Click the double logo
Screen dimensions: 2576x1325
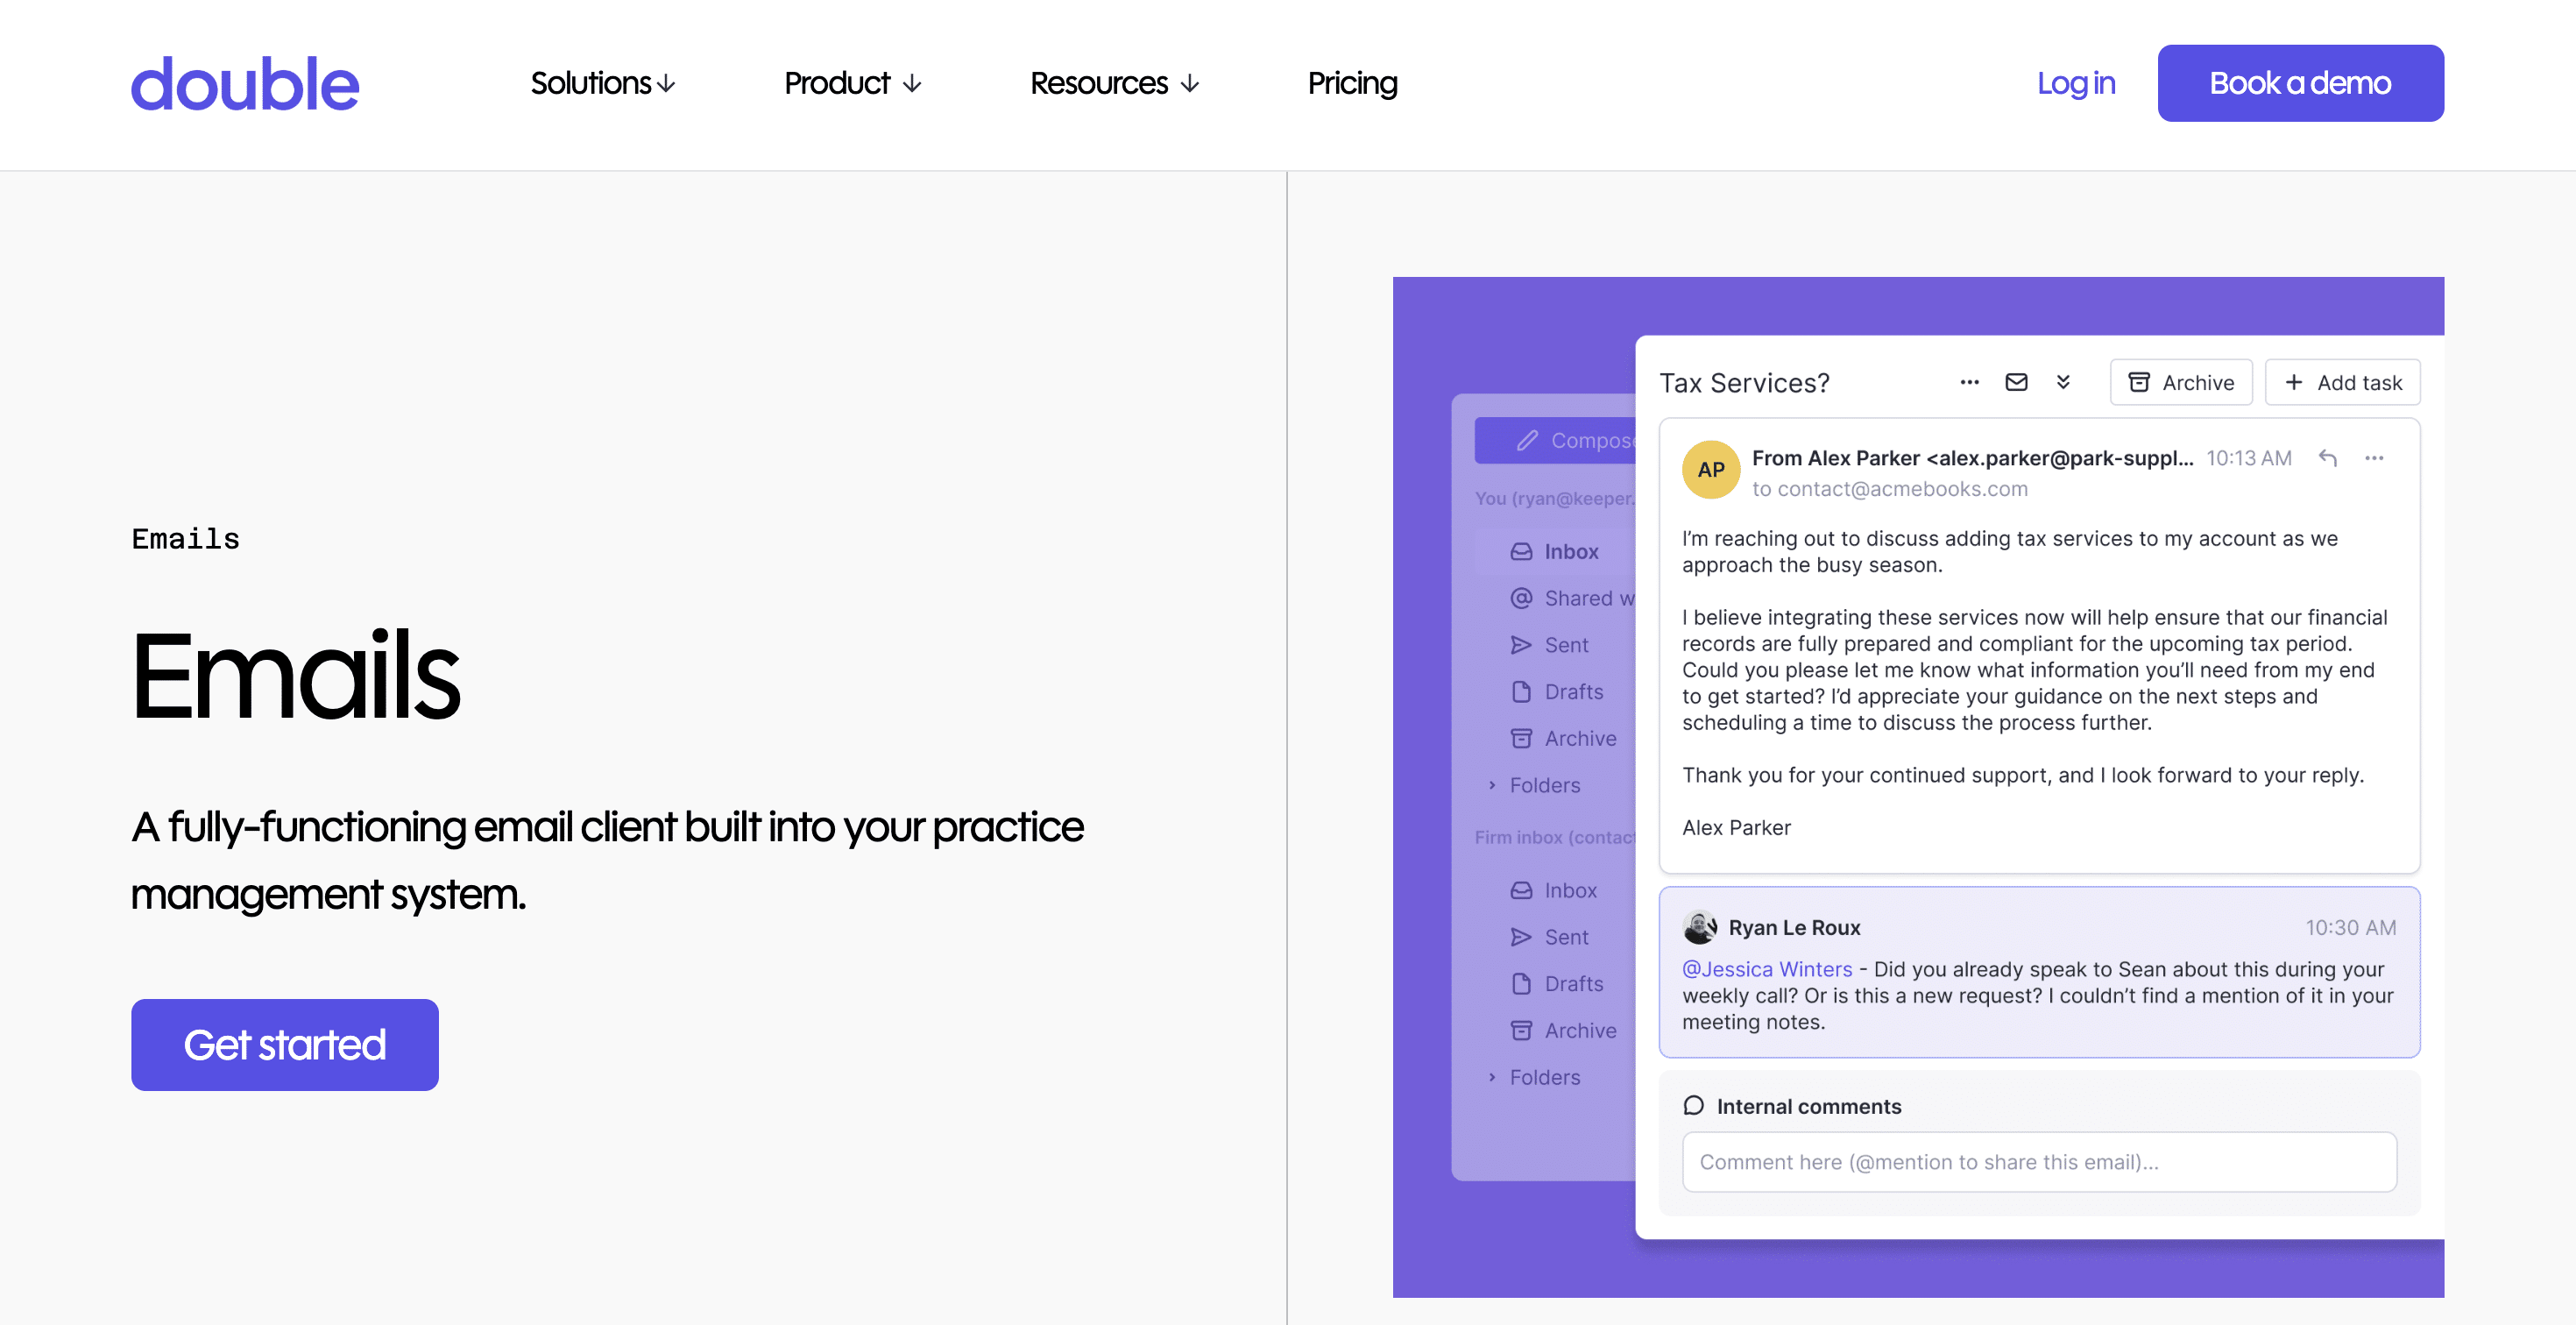(245, 84)
